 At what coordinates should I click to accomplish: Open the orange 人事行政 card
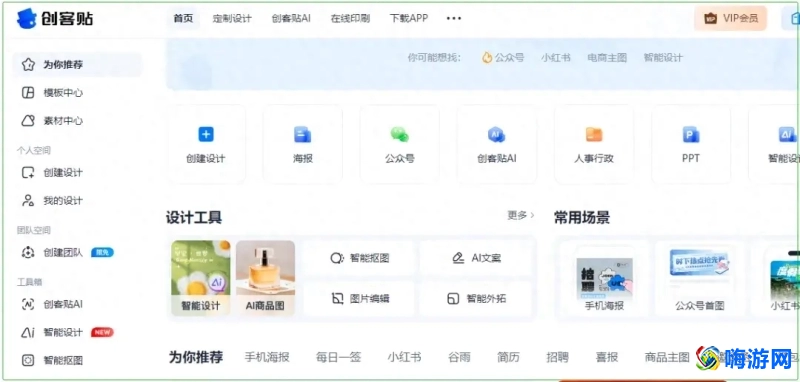coord(594,144)
